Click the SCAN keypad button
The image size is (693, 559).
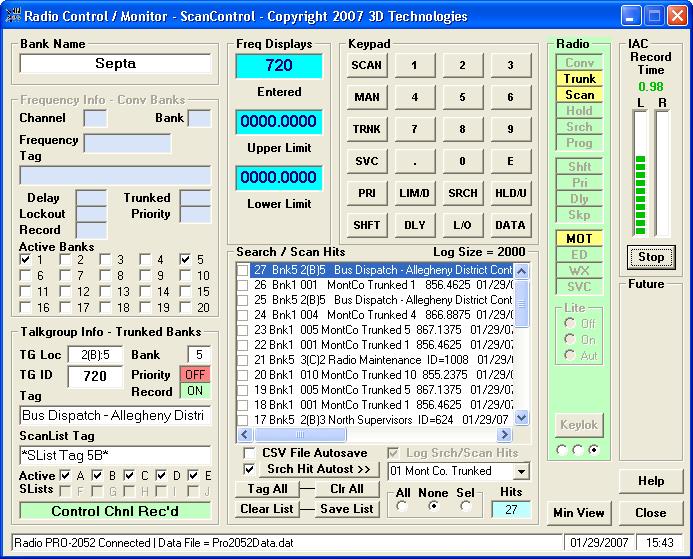click(367, 65)
